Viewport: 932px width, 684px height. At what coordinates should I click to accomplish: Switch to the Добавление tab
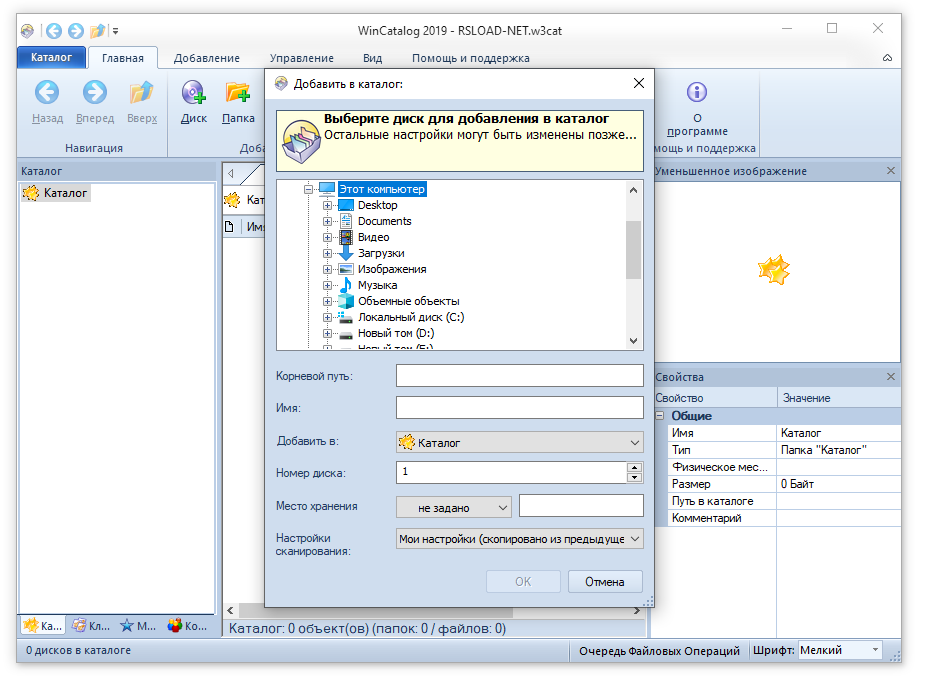(x=206, y=58)
